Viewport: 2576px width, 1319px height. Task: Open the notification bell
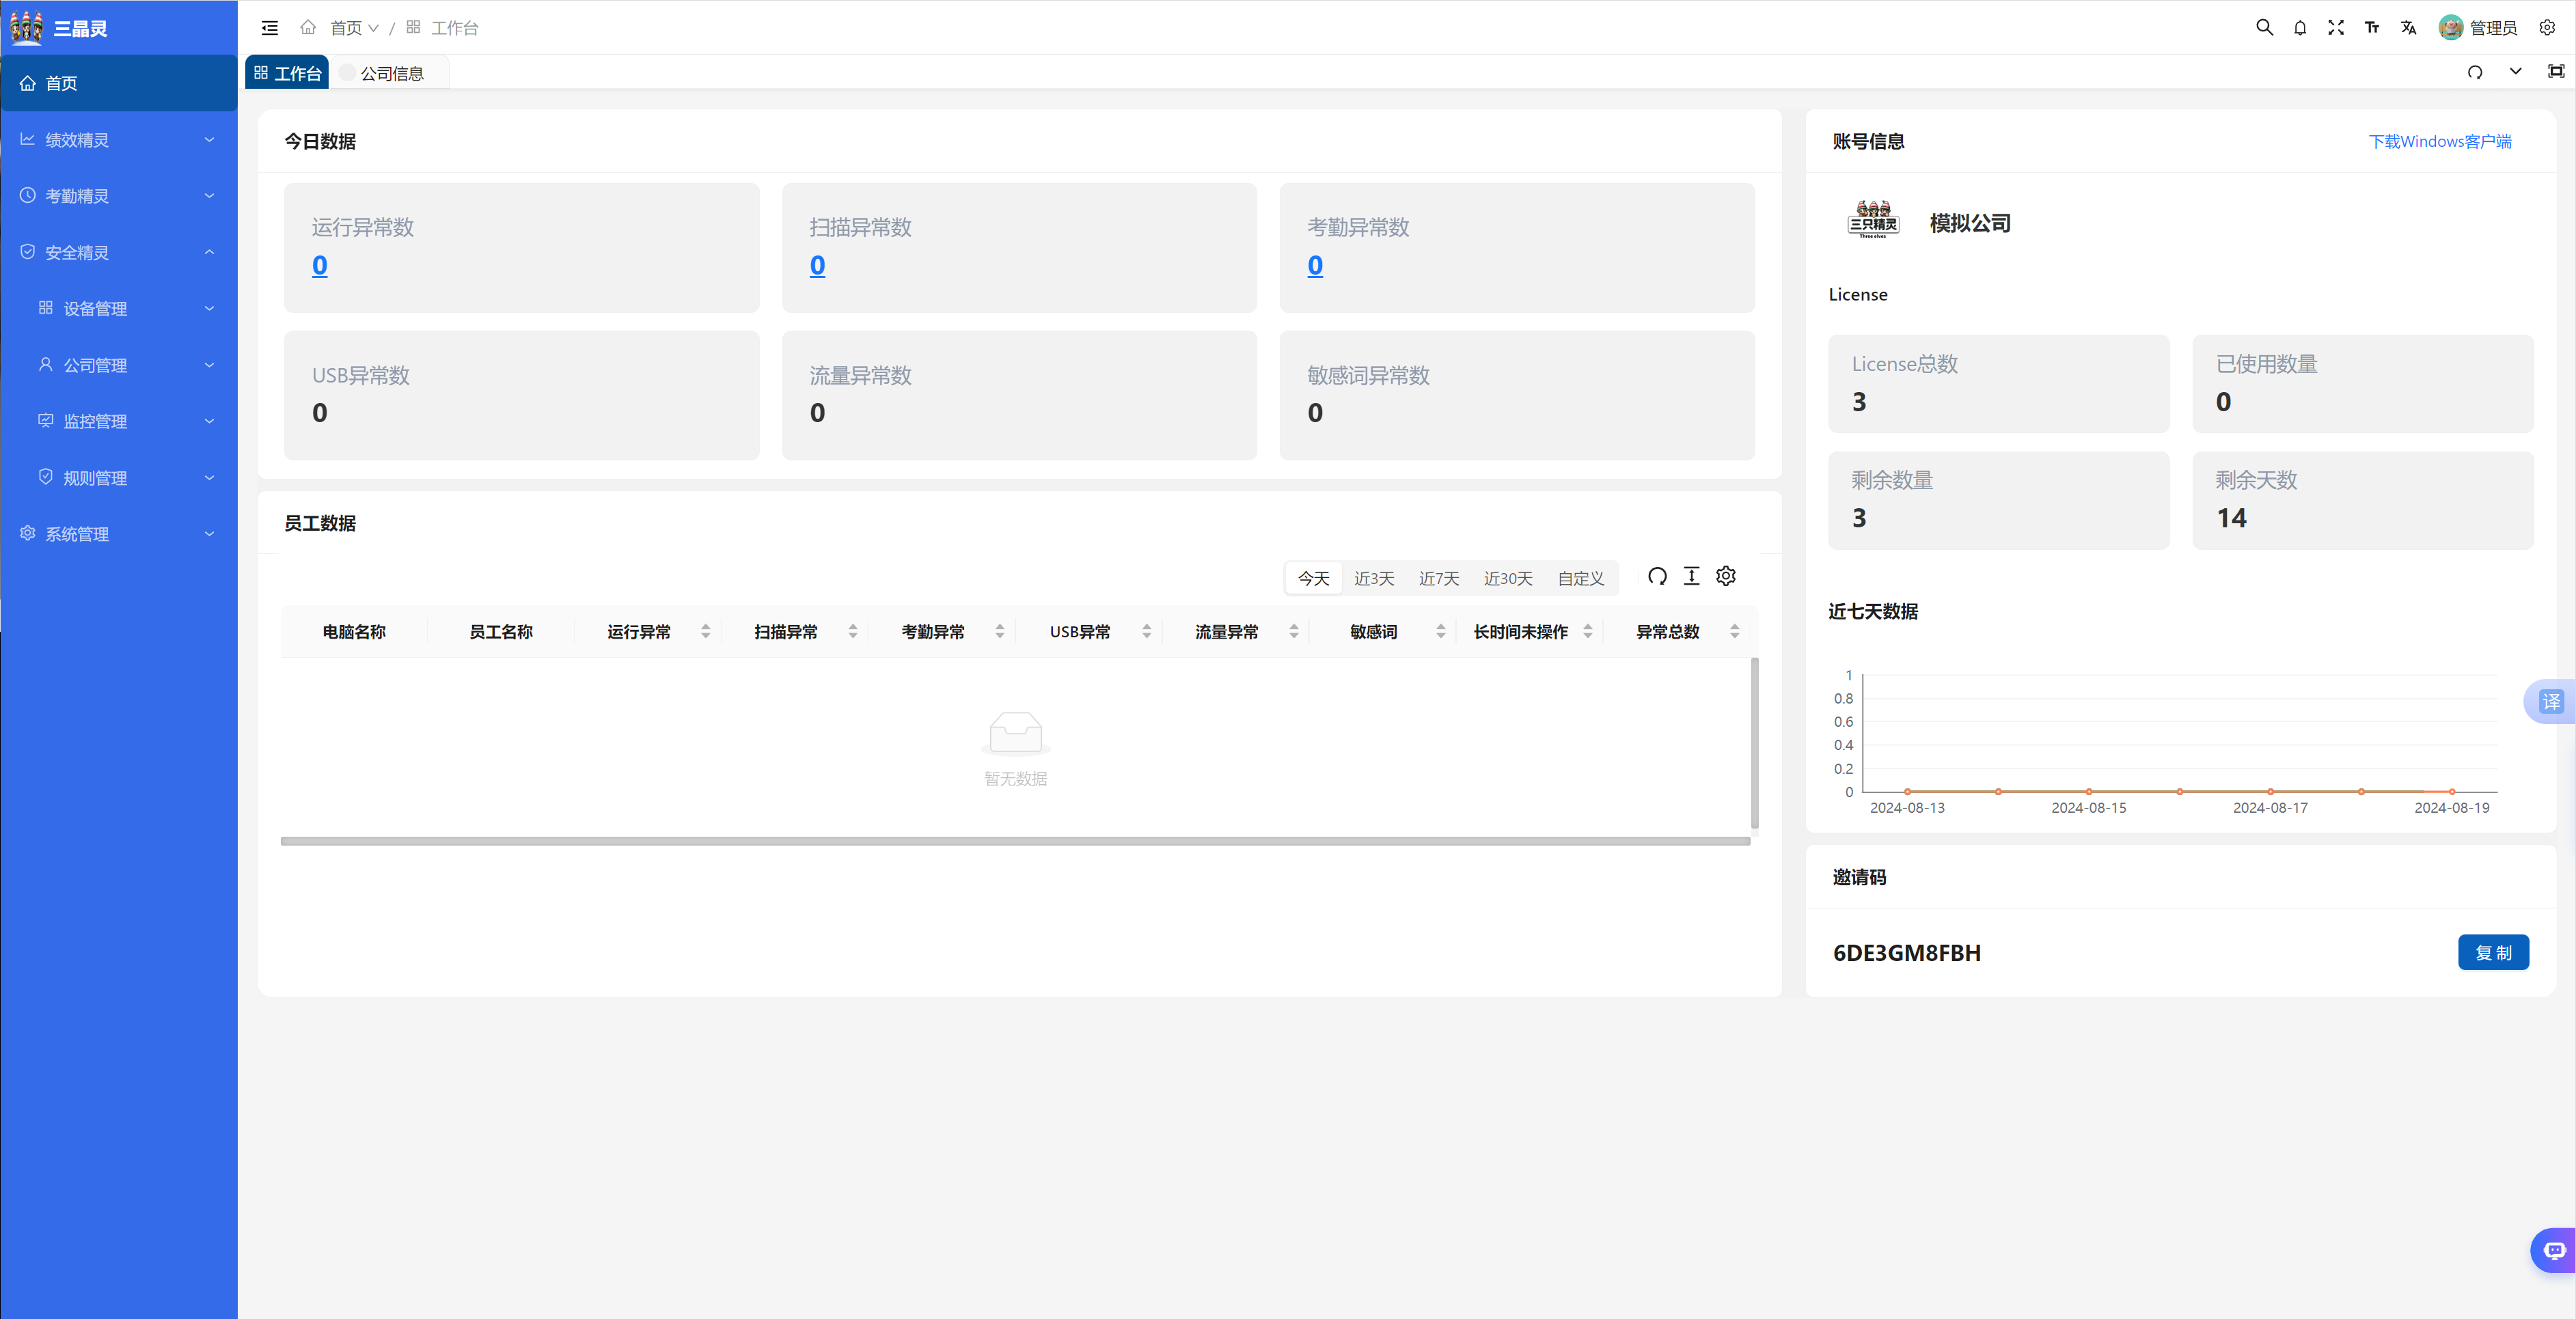coord(2300,28)
